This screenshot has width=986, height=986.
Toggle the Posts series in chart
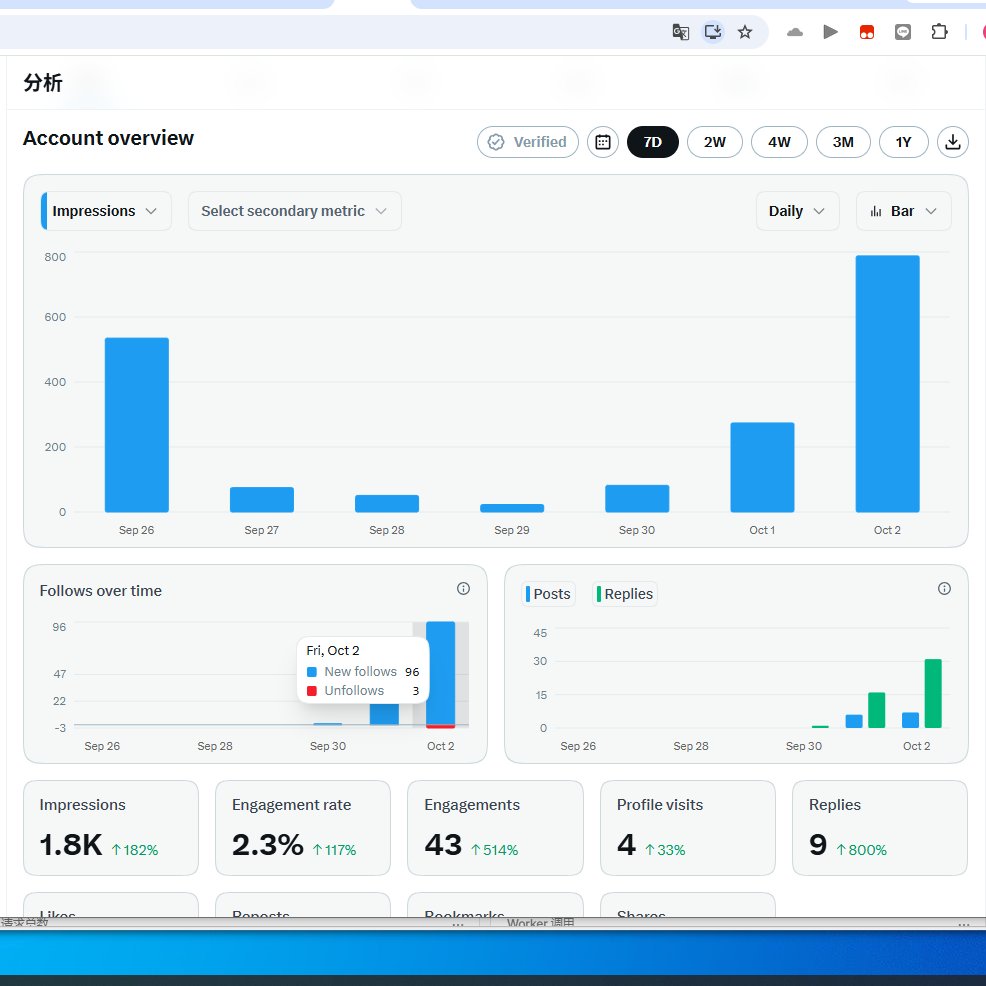(x=548, y=594)
